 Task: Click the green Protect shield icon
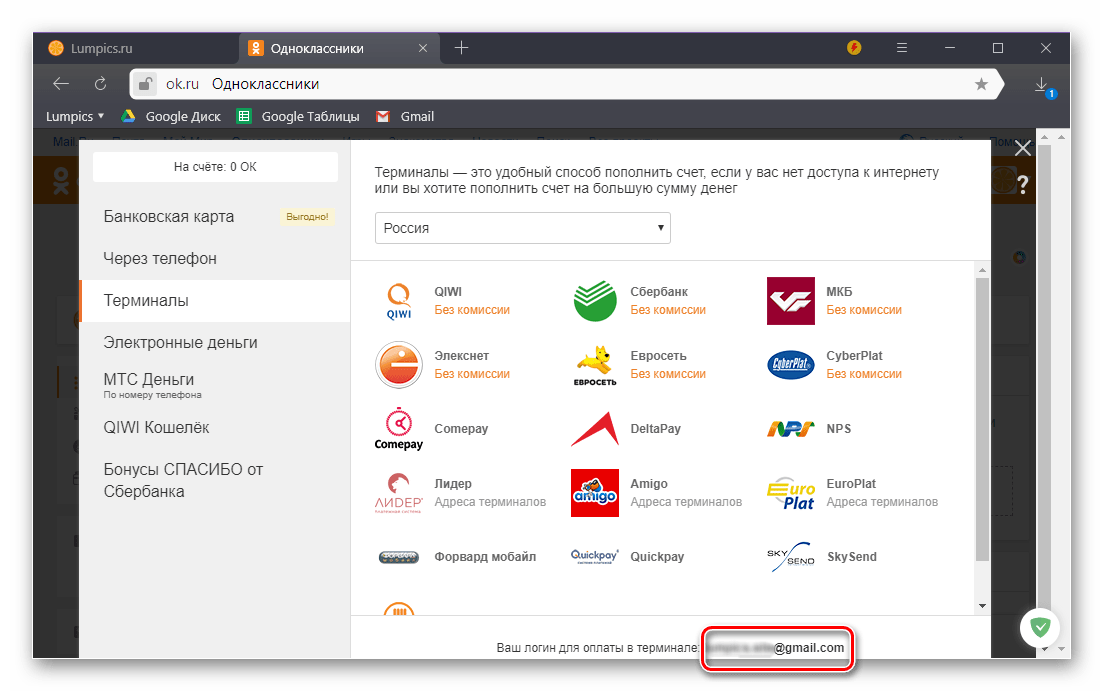click(1040, 627)
